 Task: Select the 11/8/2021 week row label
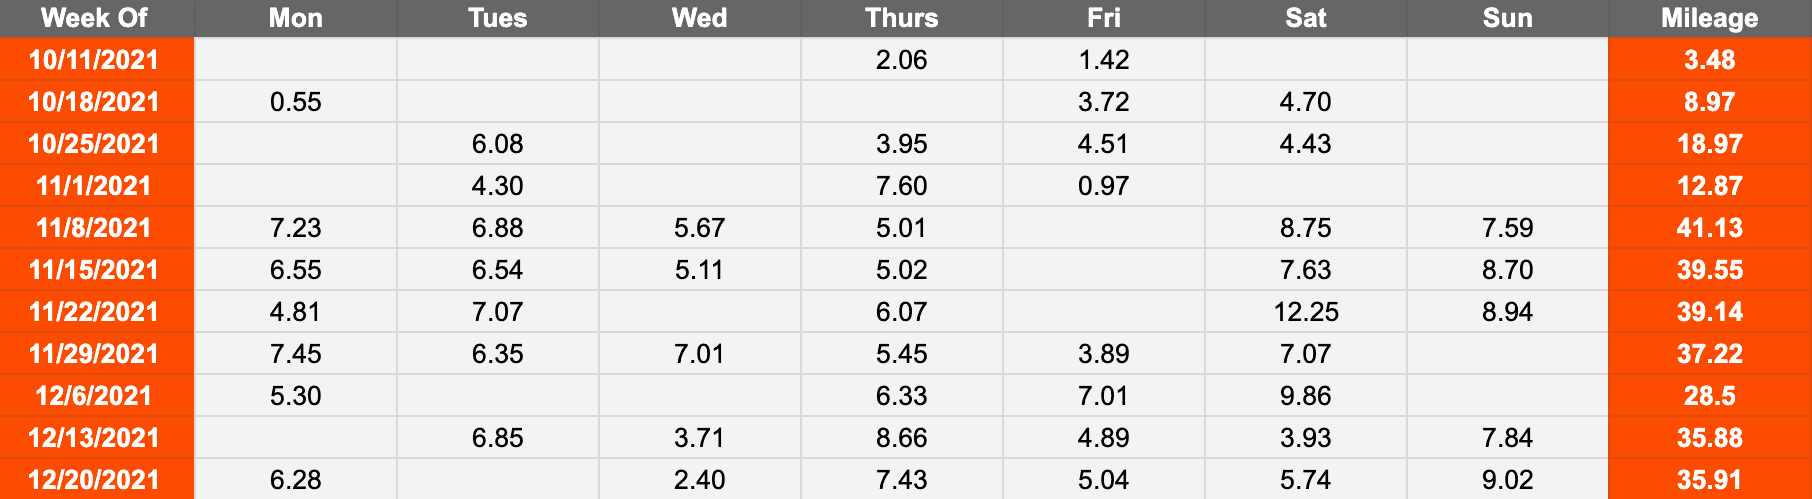coord(96,228)
